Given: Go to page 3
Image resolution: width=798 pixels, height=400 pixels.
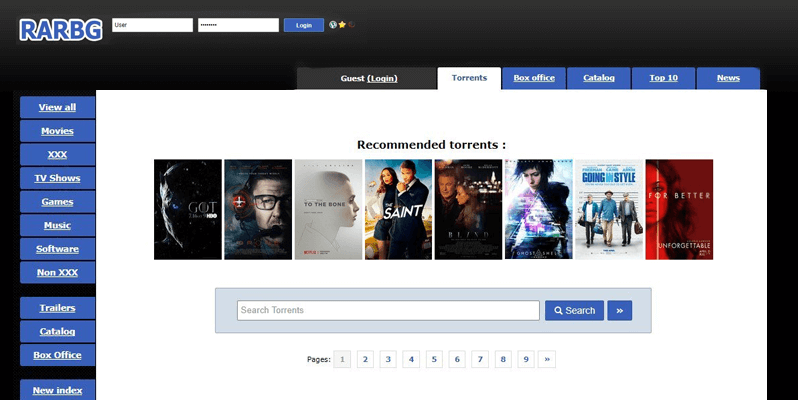Looking at the screenshot, I should pyautogui.click(x=388, y=359).
